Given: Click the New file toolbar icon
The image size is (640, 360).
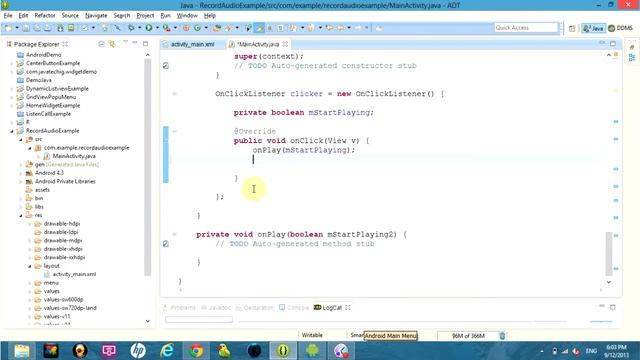Looking at the screenshot, I should pyautogui.click(x=8, y=28).
